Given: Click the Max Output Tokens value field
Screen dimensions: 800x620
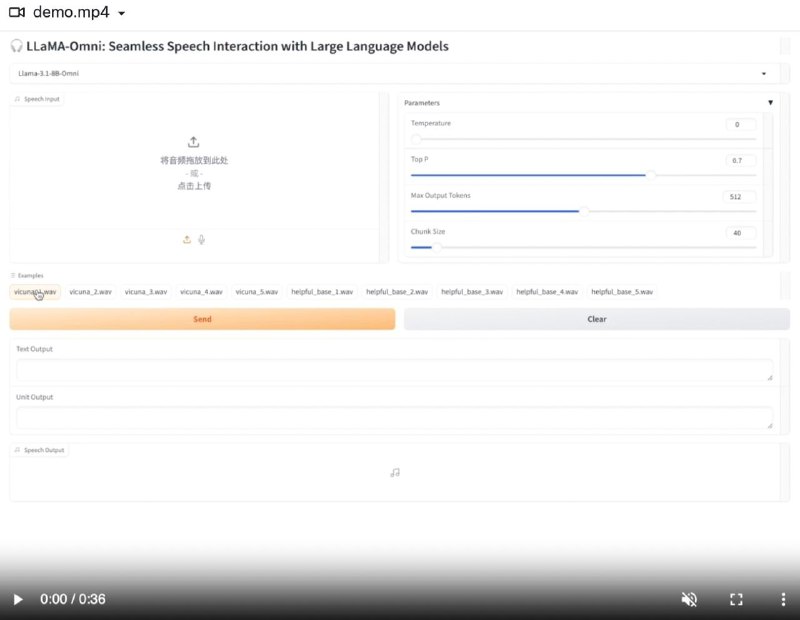Looking at the screenshot, I should click(x=739, y=196).
